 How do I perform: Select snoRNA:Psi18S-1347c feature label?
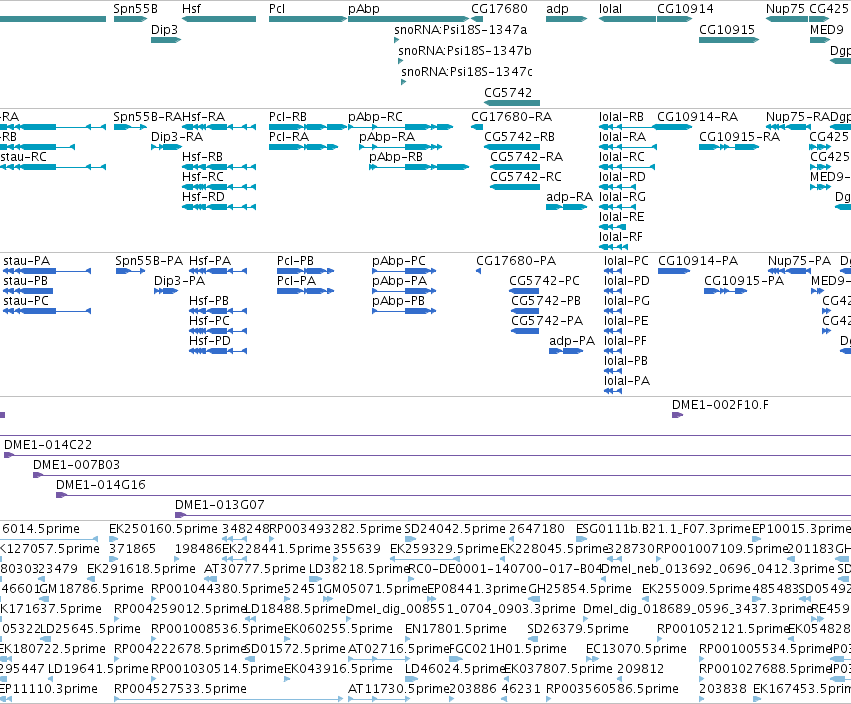tap(467, 72)
